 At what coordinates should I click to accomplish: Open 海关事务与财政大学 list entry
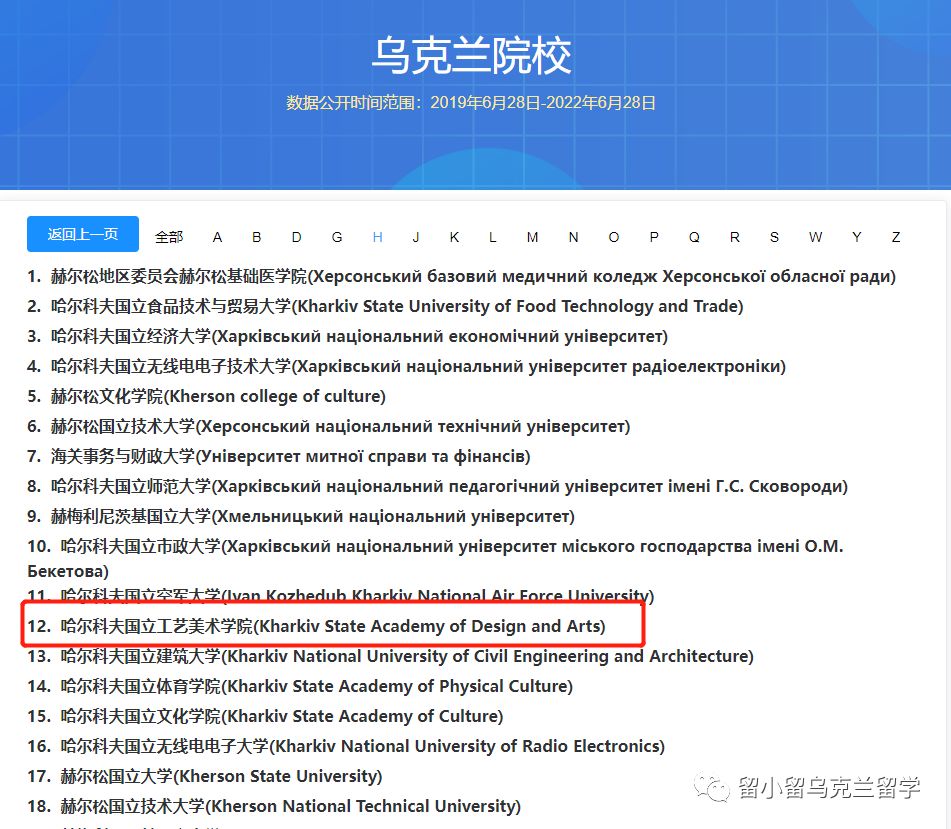(291, 456)
